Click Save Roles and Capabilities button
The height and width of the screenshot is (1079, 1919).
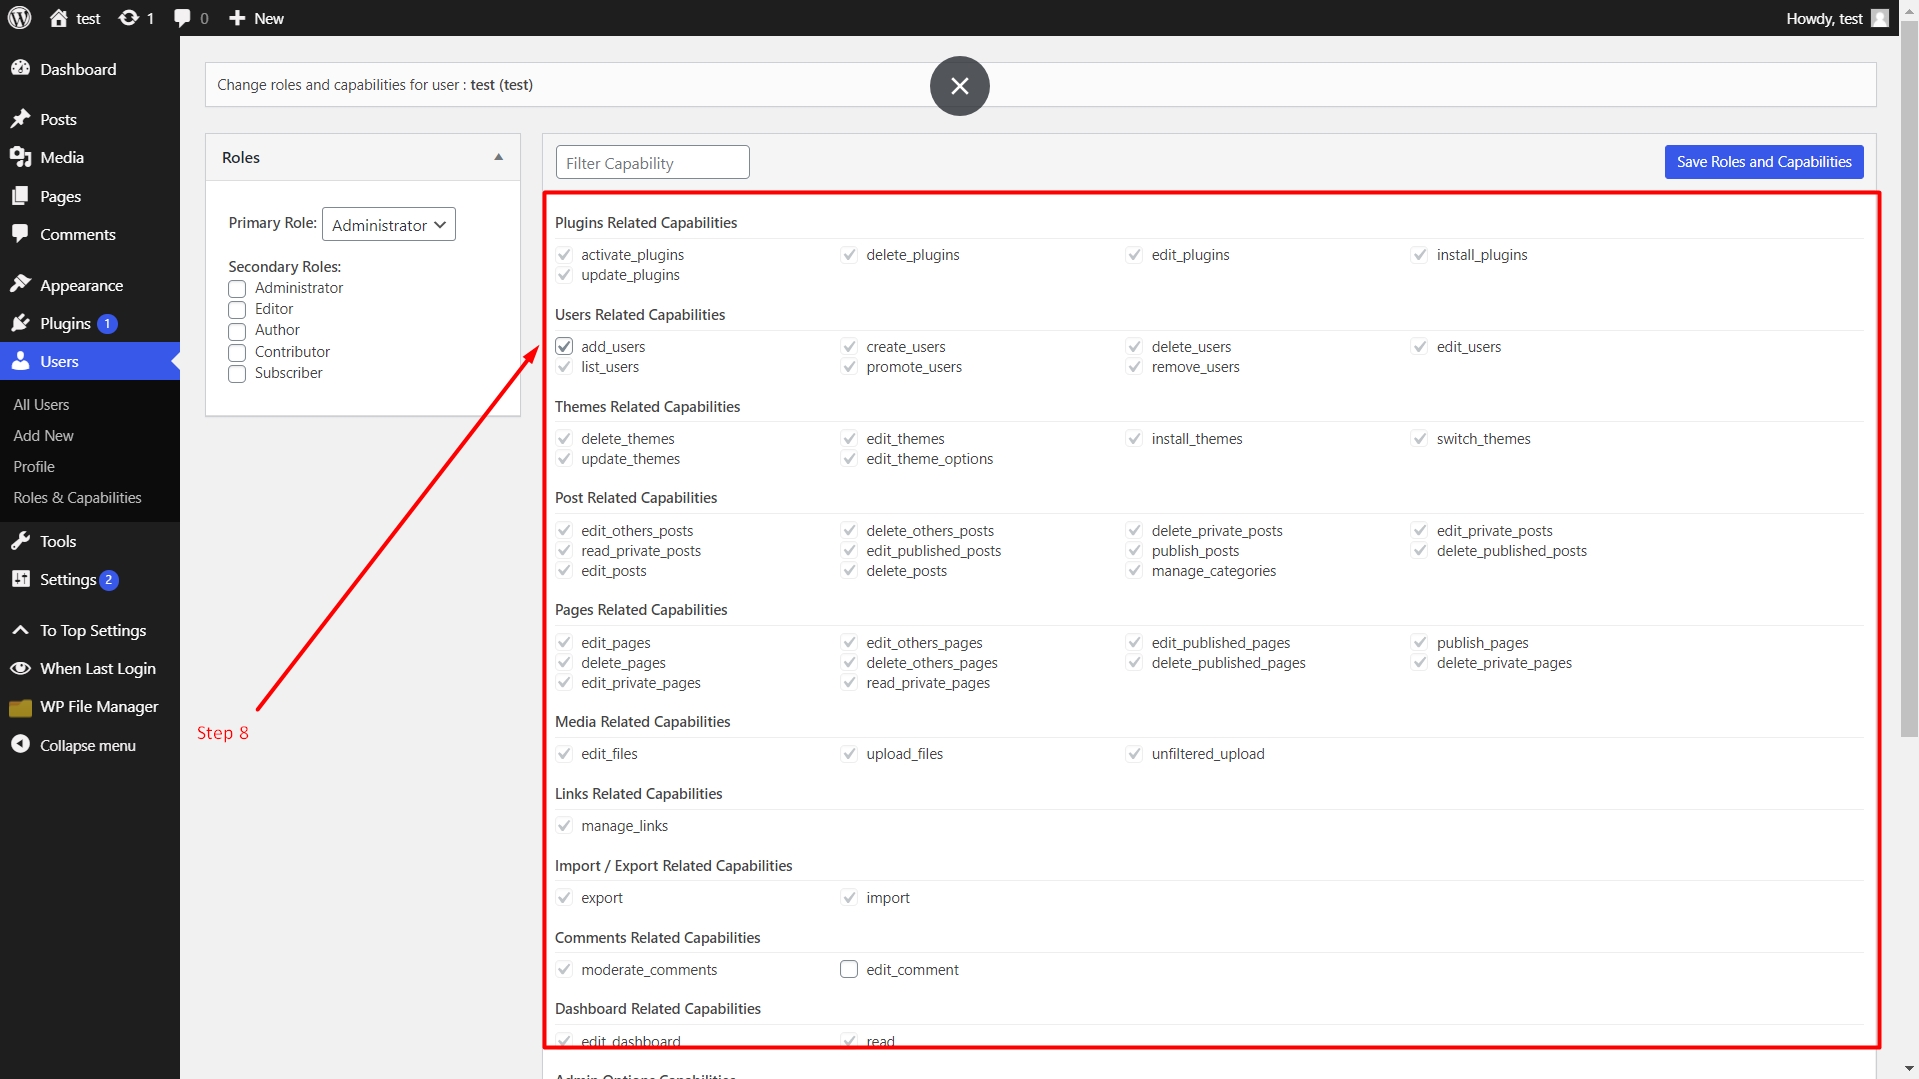1764,162
